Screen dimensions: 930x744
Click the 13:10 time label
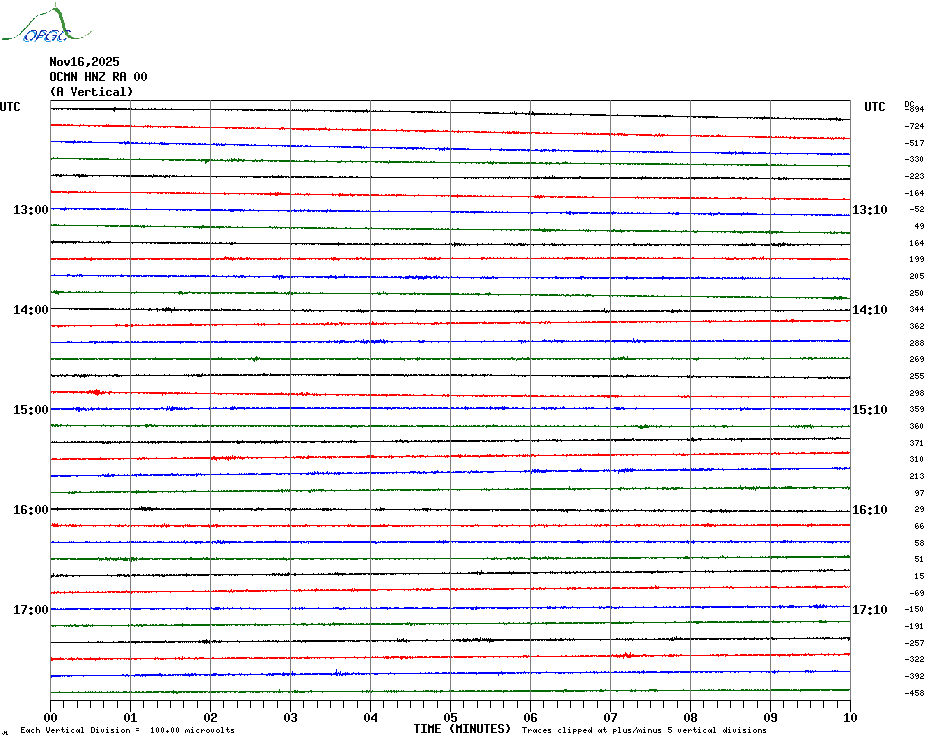click(x=870, y=209)
